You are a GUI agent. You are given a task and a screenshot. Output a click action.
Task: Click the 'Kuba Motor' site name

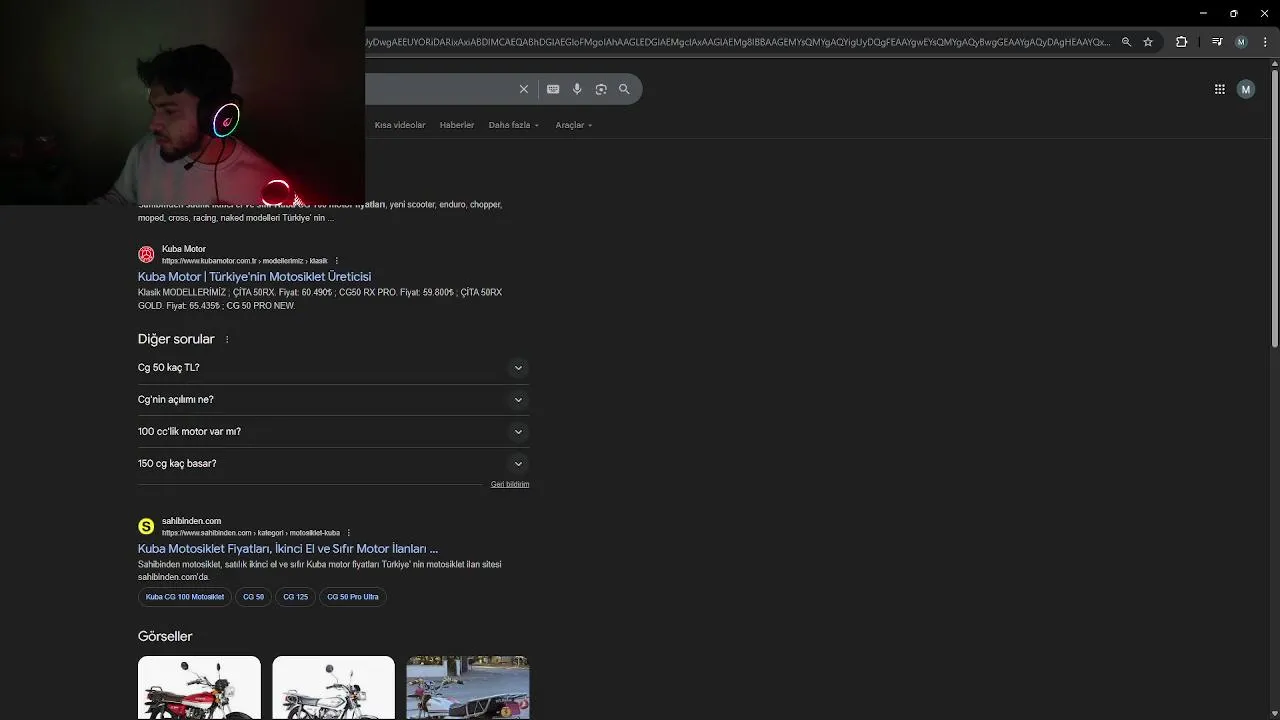click(x=184, y=249)
